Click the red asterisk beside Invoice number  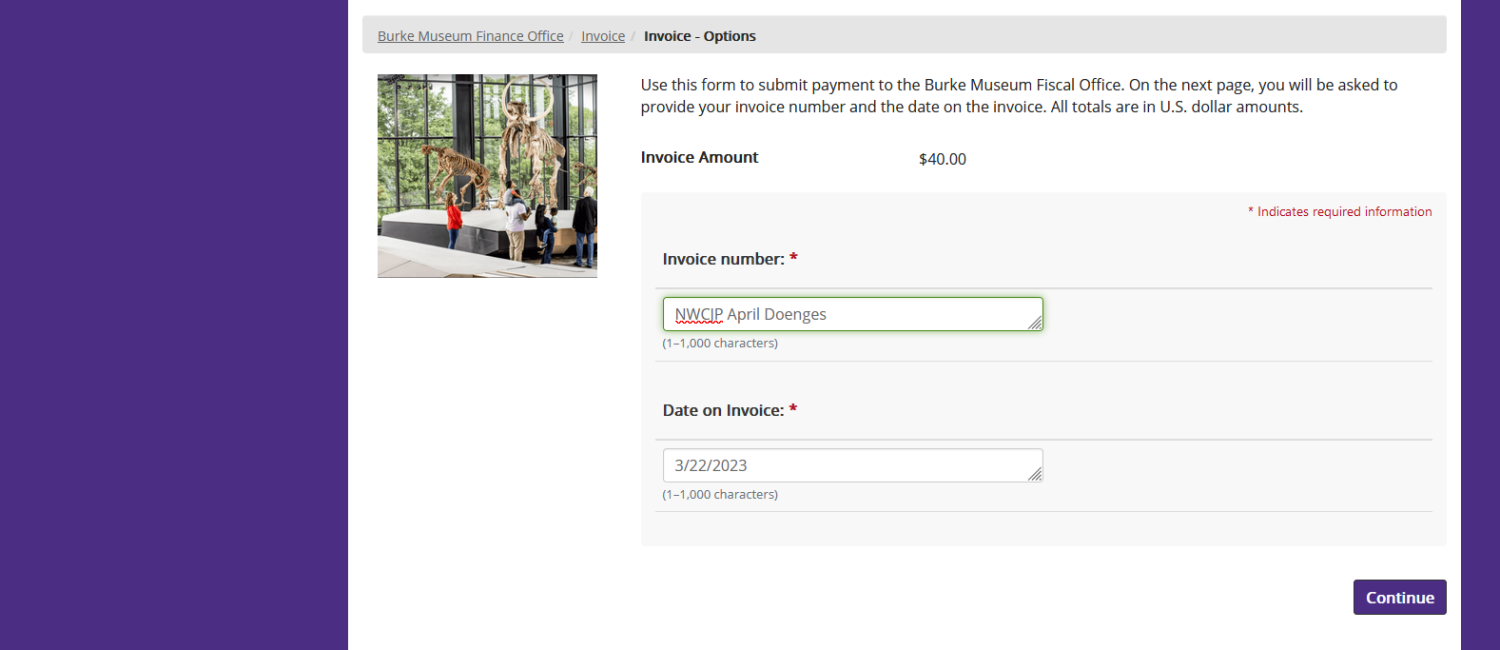point(793,259)
